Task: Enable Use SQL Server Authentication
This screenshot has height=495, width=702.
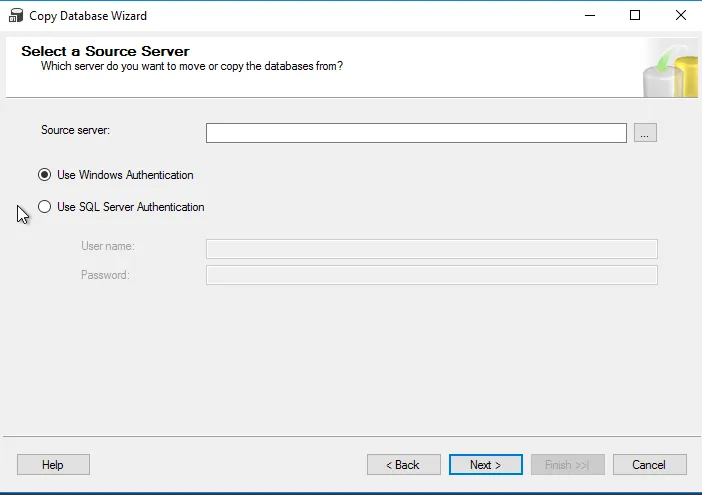Action: pyautogui.click(x=44, y=207)
